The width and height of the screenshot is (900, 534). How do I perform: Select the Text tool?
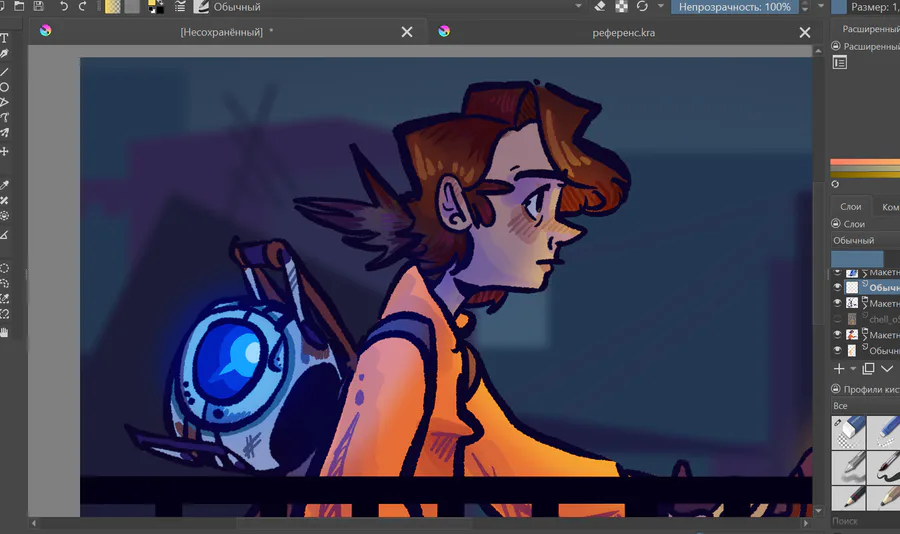click(4, 38)
